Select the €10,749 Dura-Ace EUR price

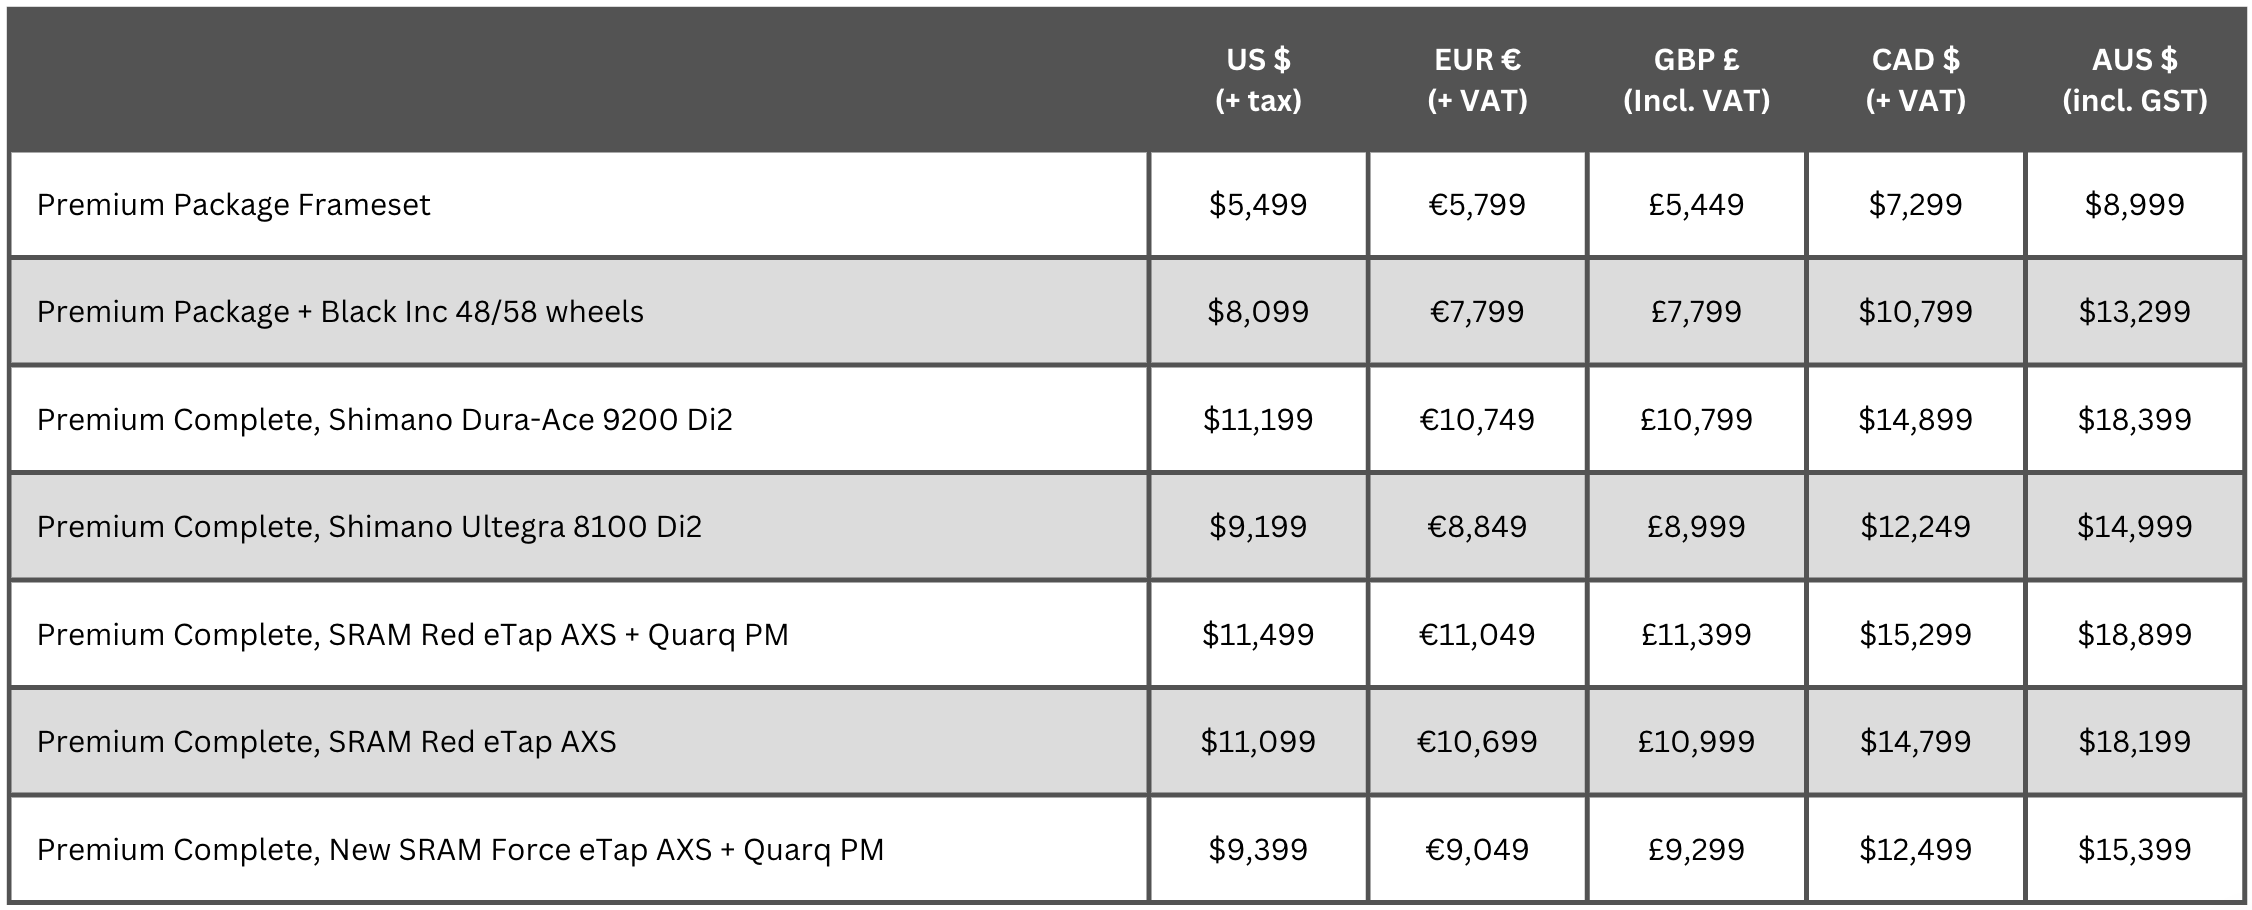[x=1477, y=419]
